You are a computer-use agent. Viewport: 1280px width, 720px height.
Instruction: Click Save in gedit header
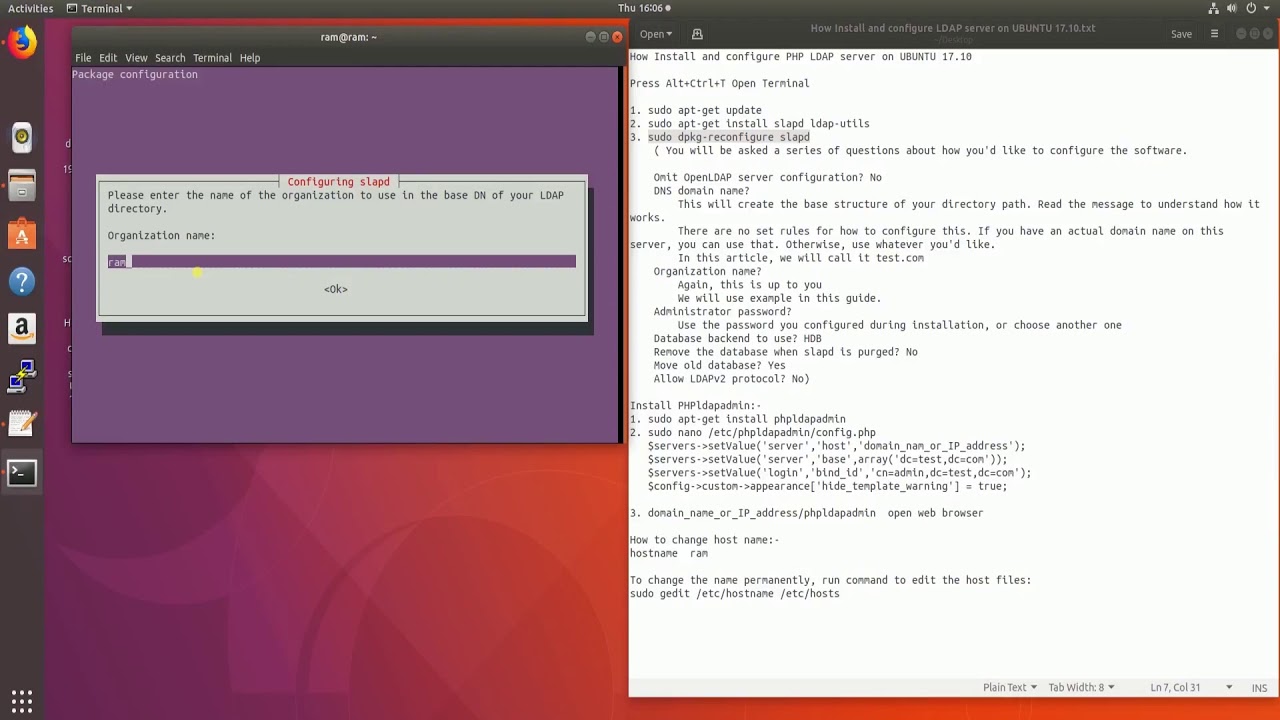pyautogui.click(x=1181, y=34)
